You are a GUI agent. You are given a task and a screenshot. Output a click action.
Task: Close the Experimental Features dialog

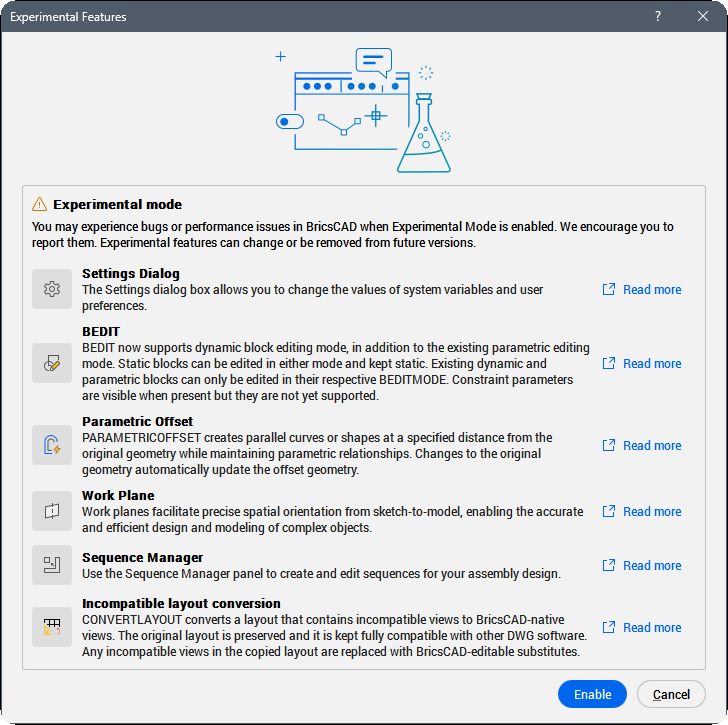(703, 17)
